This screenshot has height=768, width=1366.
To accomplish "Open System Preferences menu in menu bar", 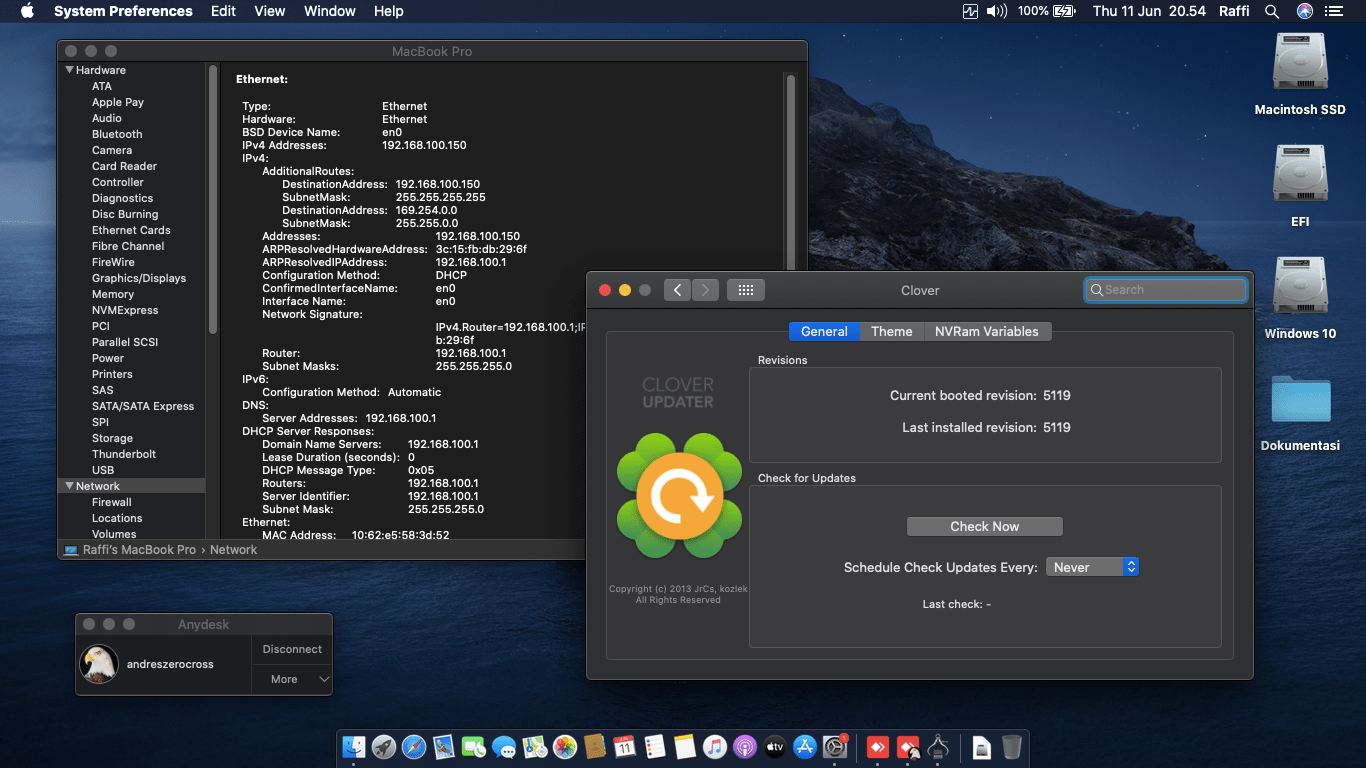I will [123, 11].
